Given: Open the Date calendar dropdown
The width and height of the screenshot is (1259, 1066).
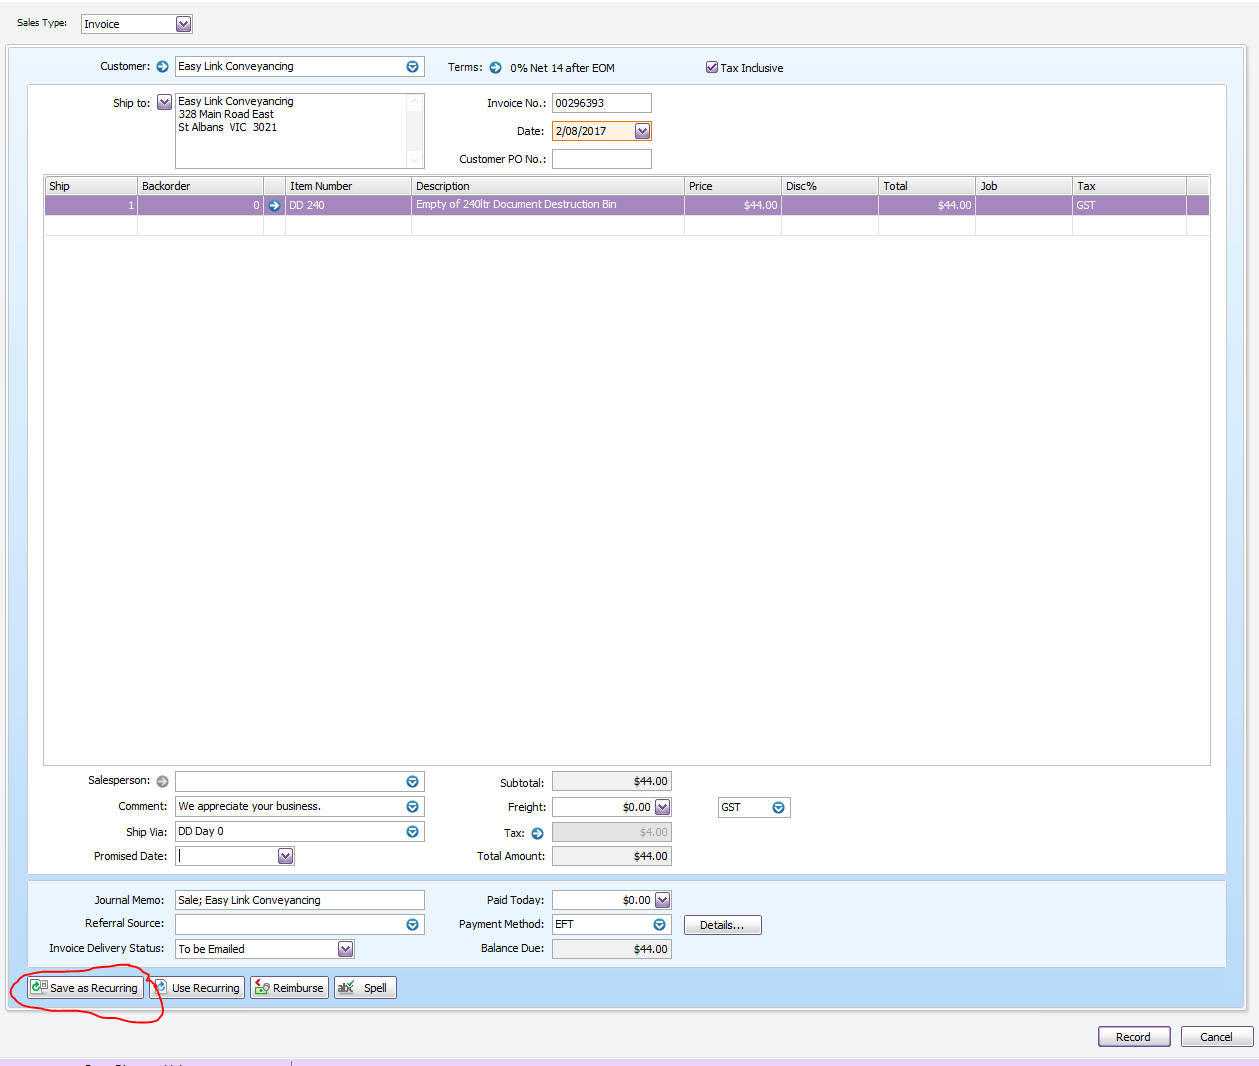Looking at the screenshot, I should (643, 131).
